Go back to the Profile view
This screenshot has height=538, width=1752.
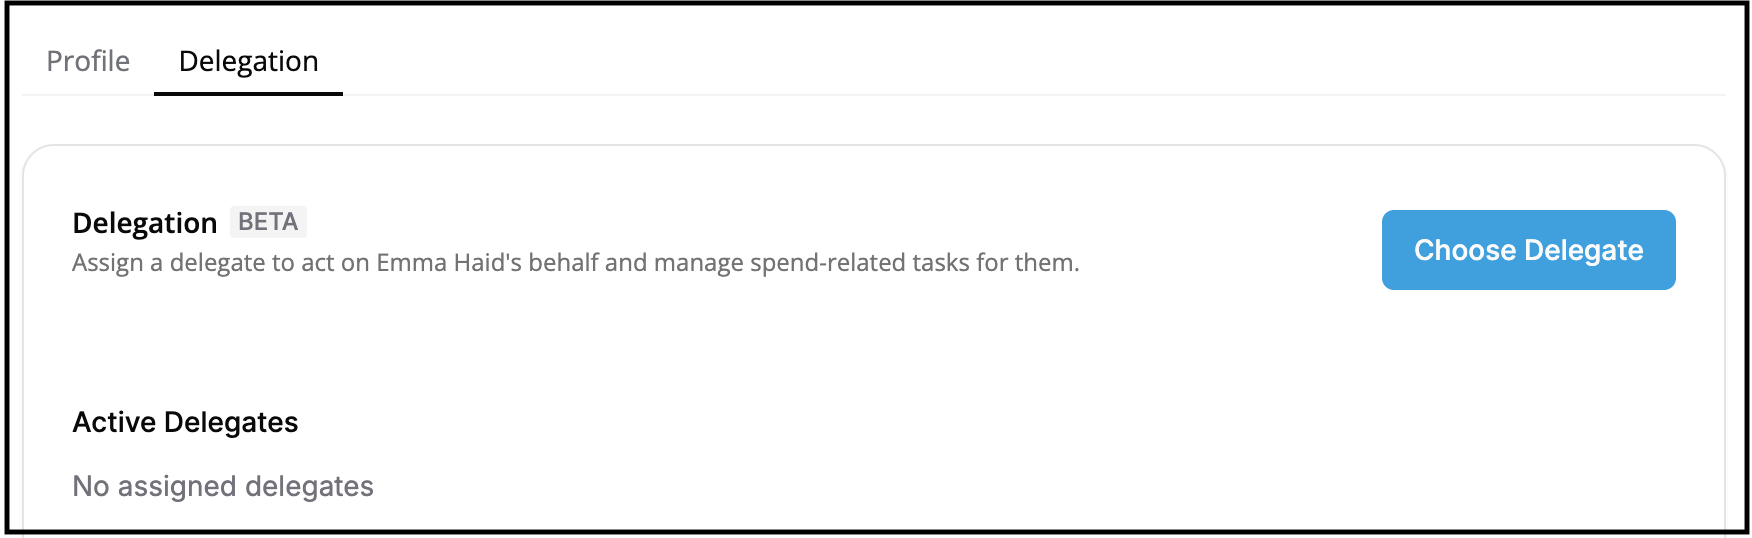tap(88, 62)
